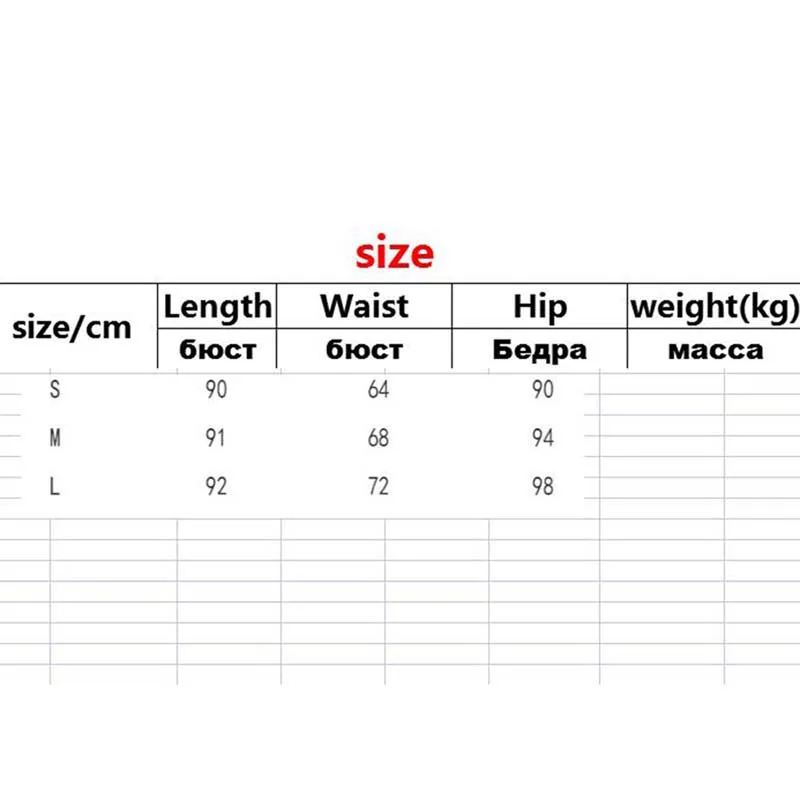The height and width of the screenshot is (800, 800).
Task: Select the Length value 92 for size L
Action: 216,486
